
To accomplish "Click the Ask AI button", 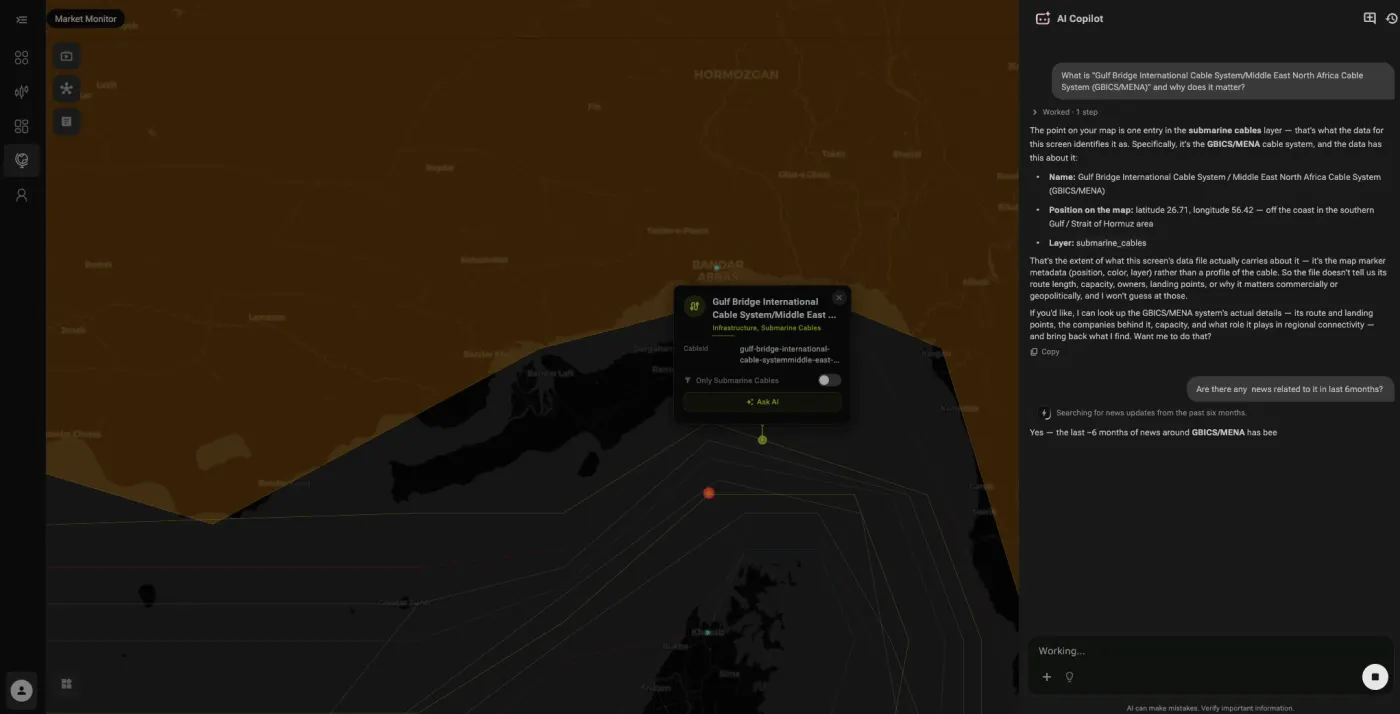I will tap(762, 402).
